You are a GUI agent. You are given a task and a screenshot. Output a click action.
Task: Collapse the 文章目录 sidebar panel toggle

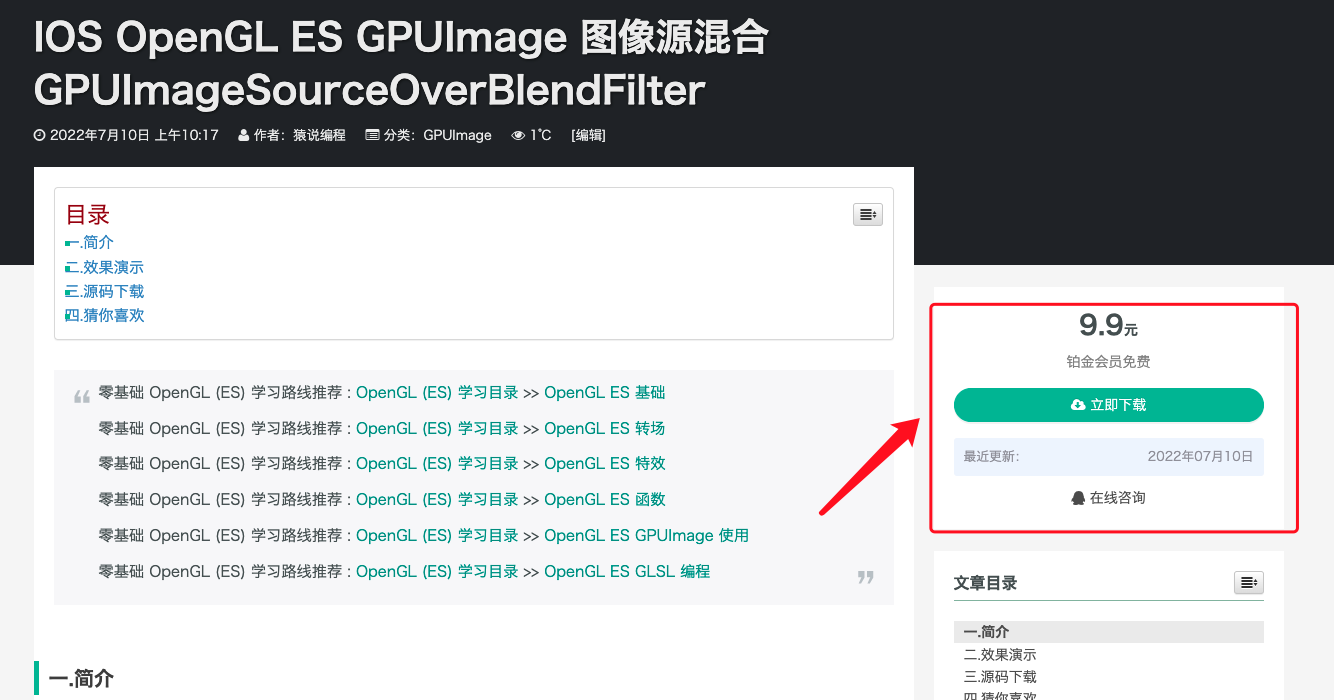(x=1248, y=582)
